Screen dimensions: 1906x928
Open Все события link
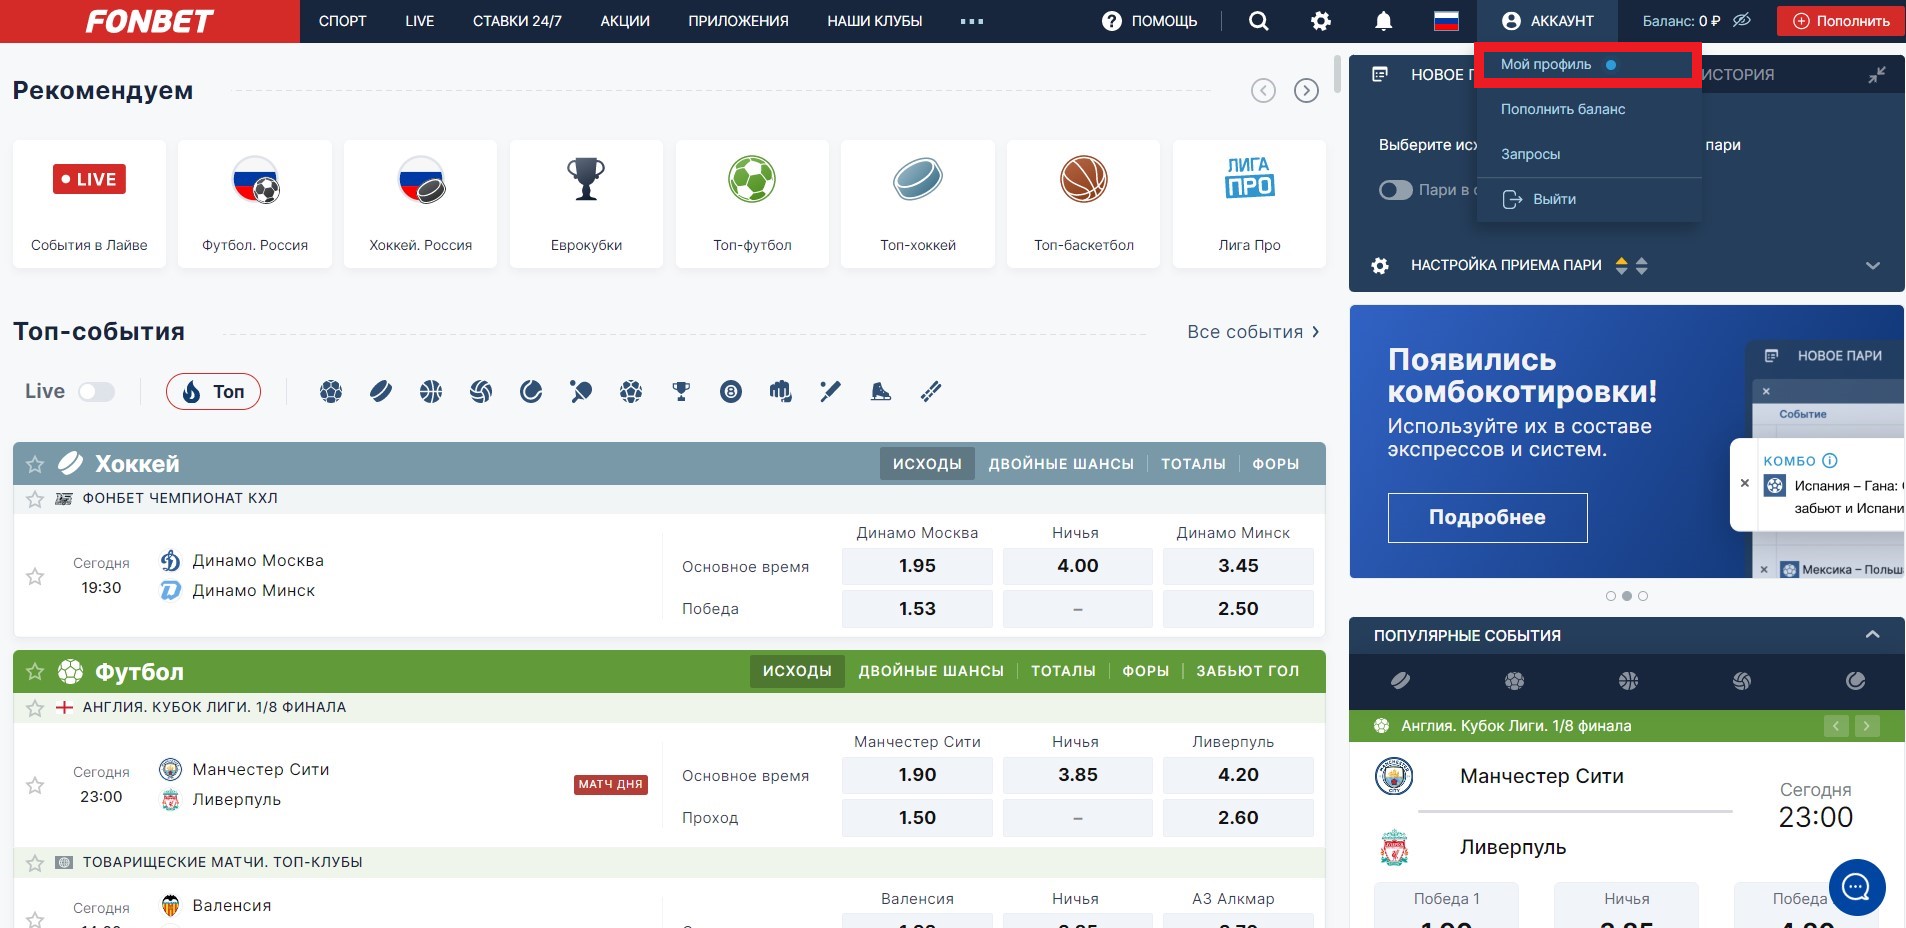(1253, 332)
